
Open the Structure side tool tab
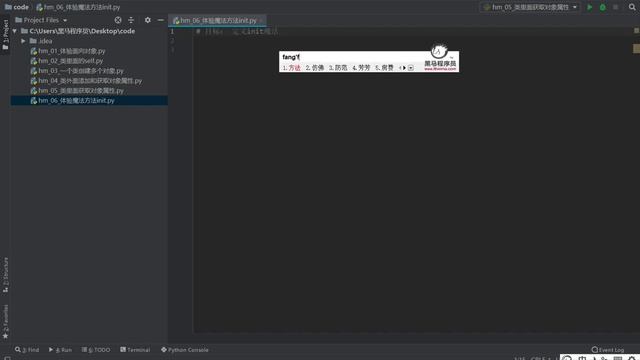click(x=5, y=274)
